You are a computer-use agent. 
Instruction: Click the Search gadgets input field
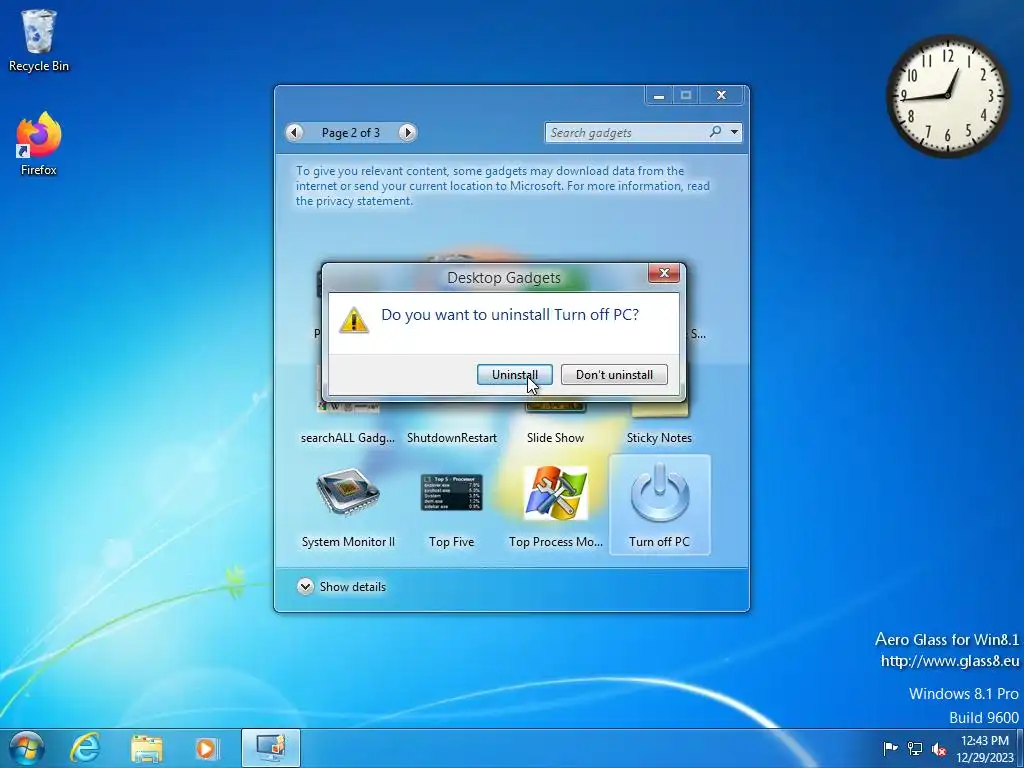click(x=626, y=133)
